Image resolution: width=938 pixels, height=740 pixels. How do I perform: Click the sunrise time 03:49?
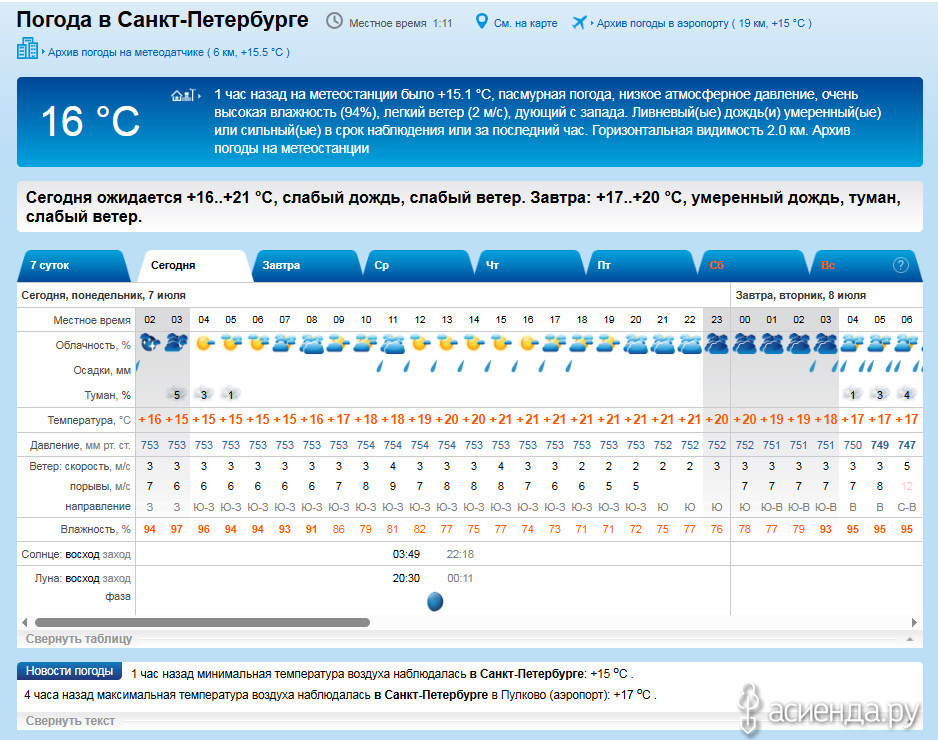tap(406, 554)
